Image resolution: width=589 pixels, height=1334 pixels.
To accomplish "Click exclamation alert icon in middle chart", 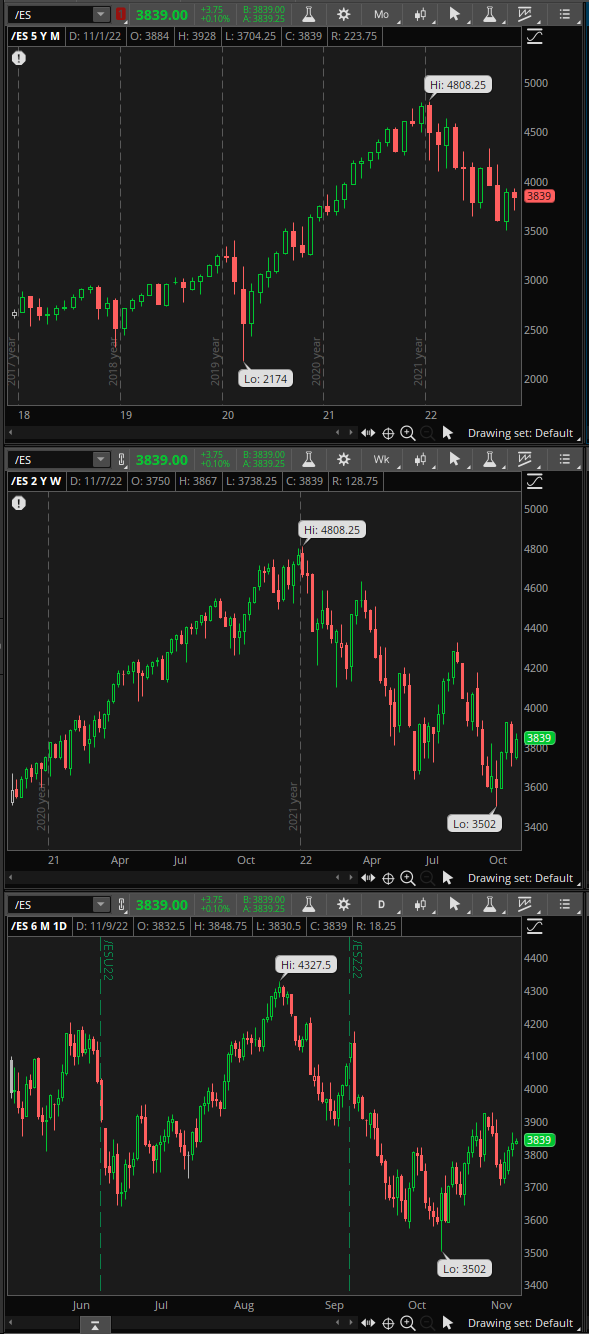I will coord(20,503).
